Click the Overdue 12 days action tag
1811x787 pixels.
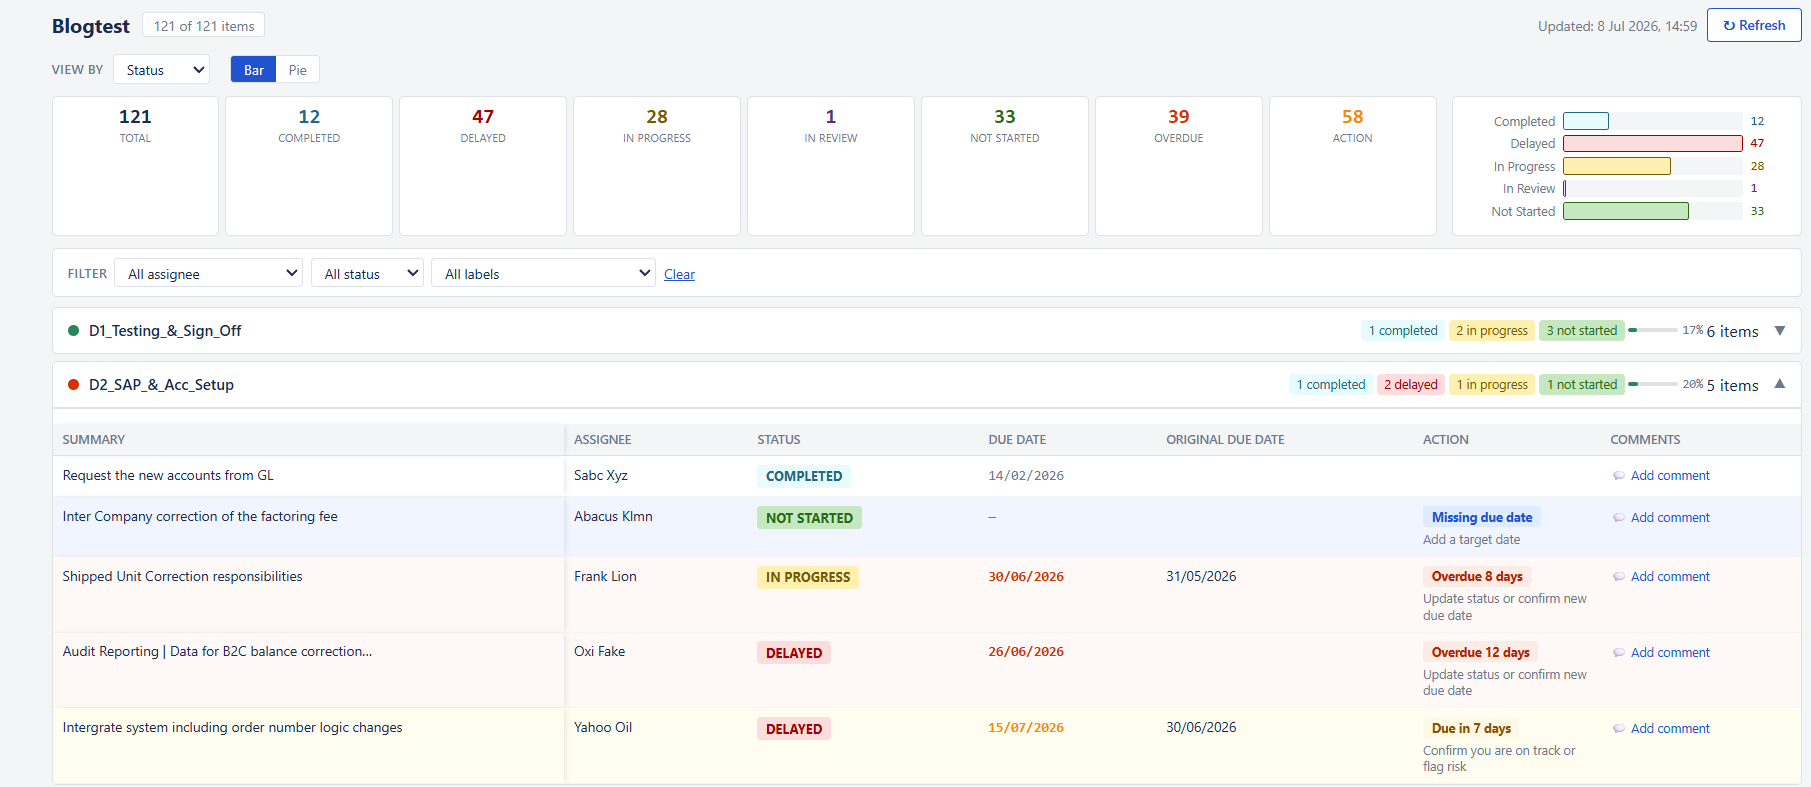click(x=1480, y=653)
